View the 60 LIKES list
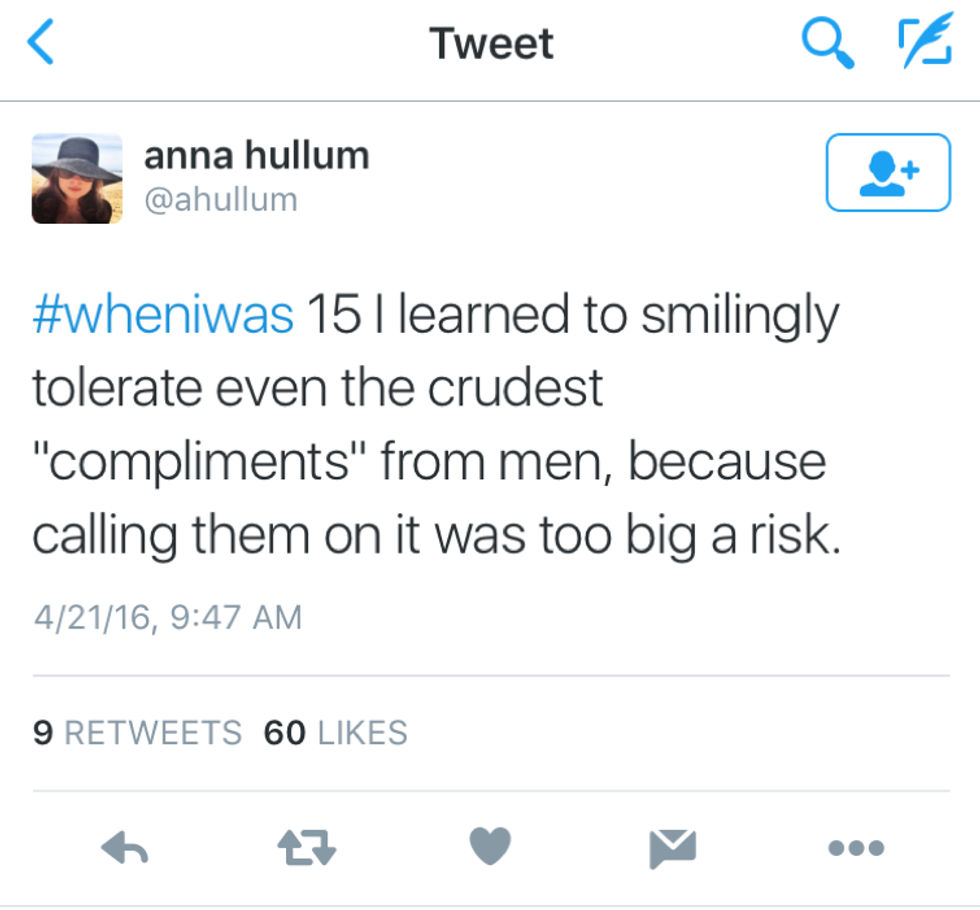Screen dimensions: 980x910 [x=335, y=733]
